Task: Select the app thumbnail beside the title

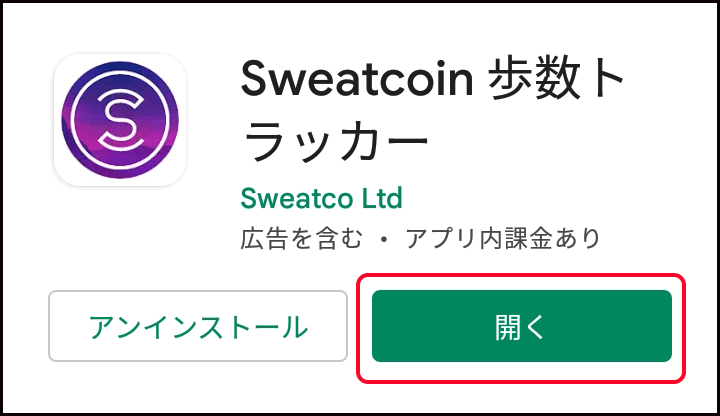Action: coord(120,119)
